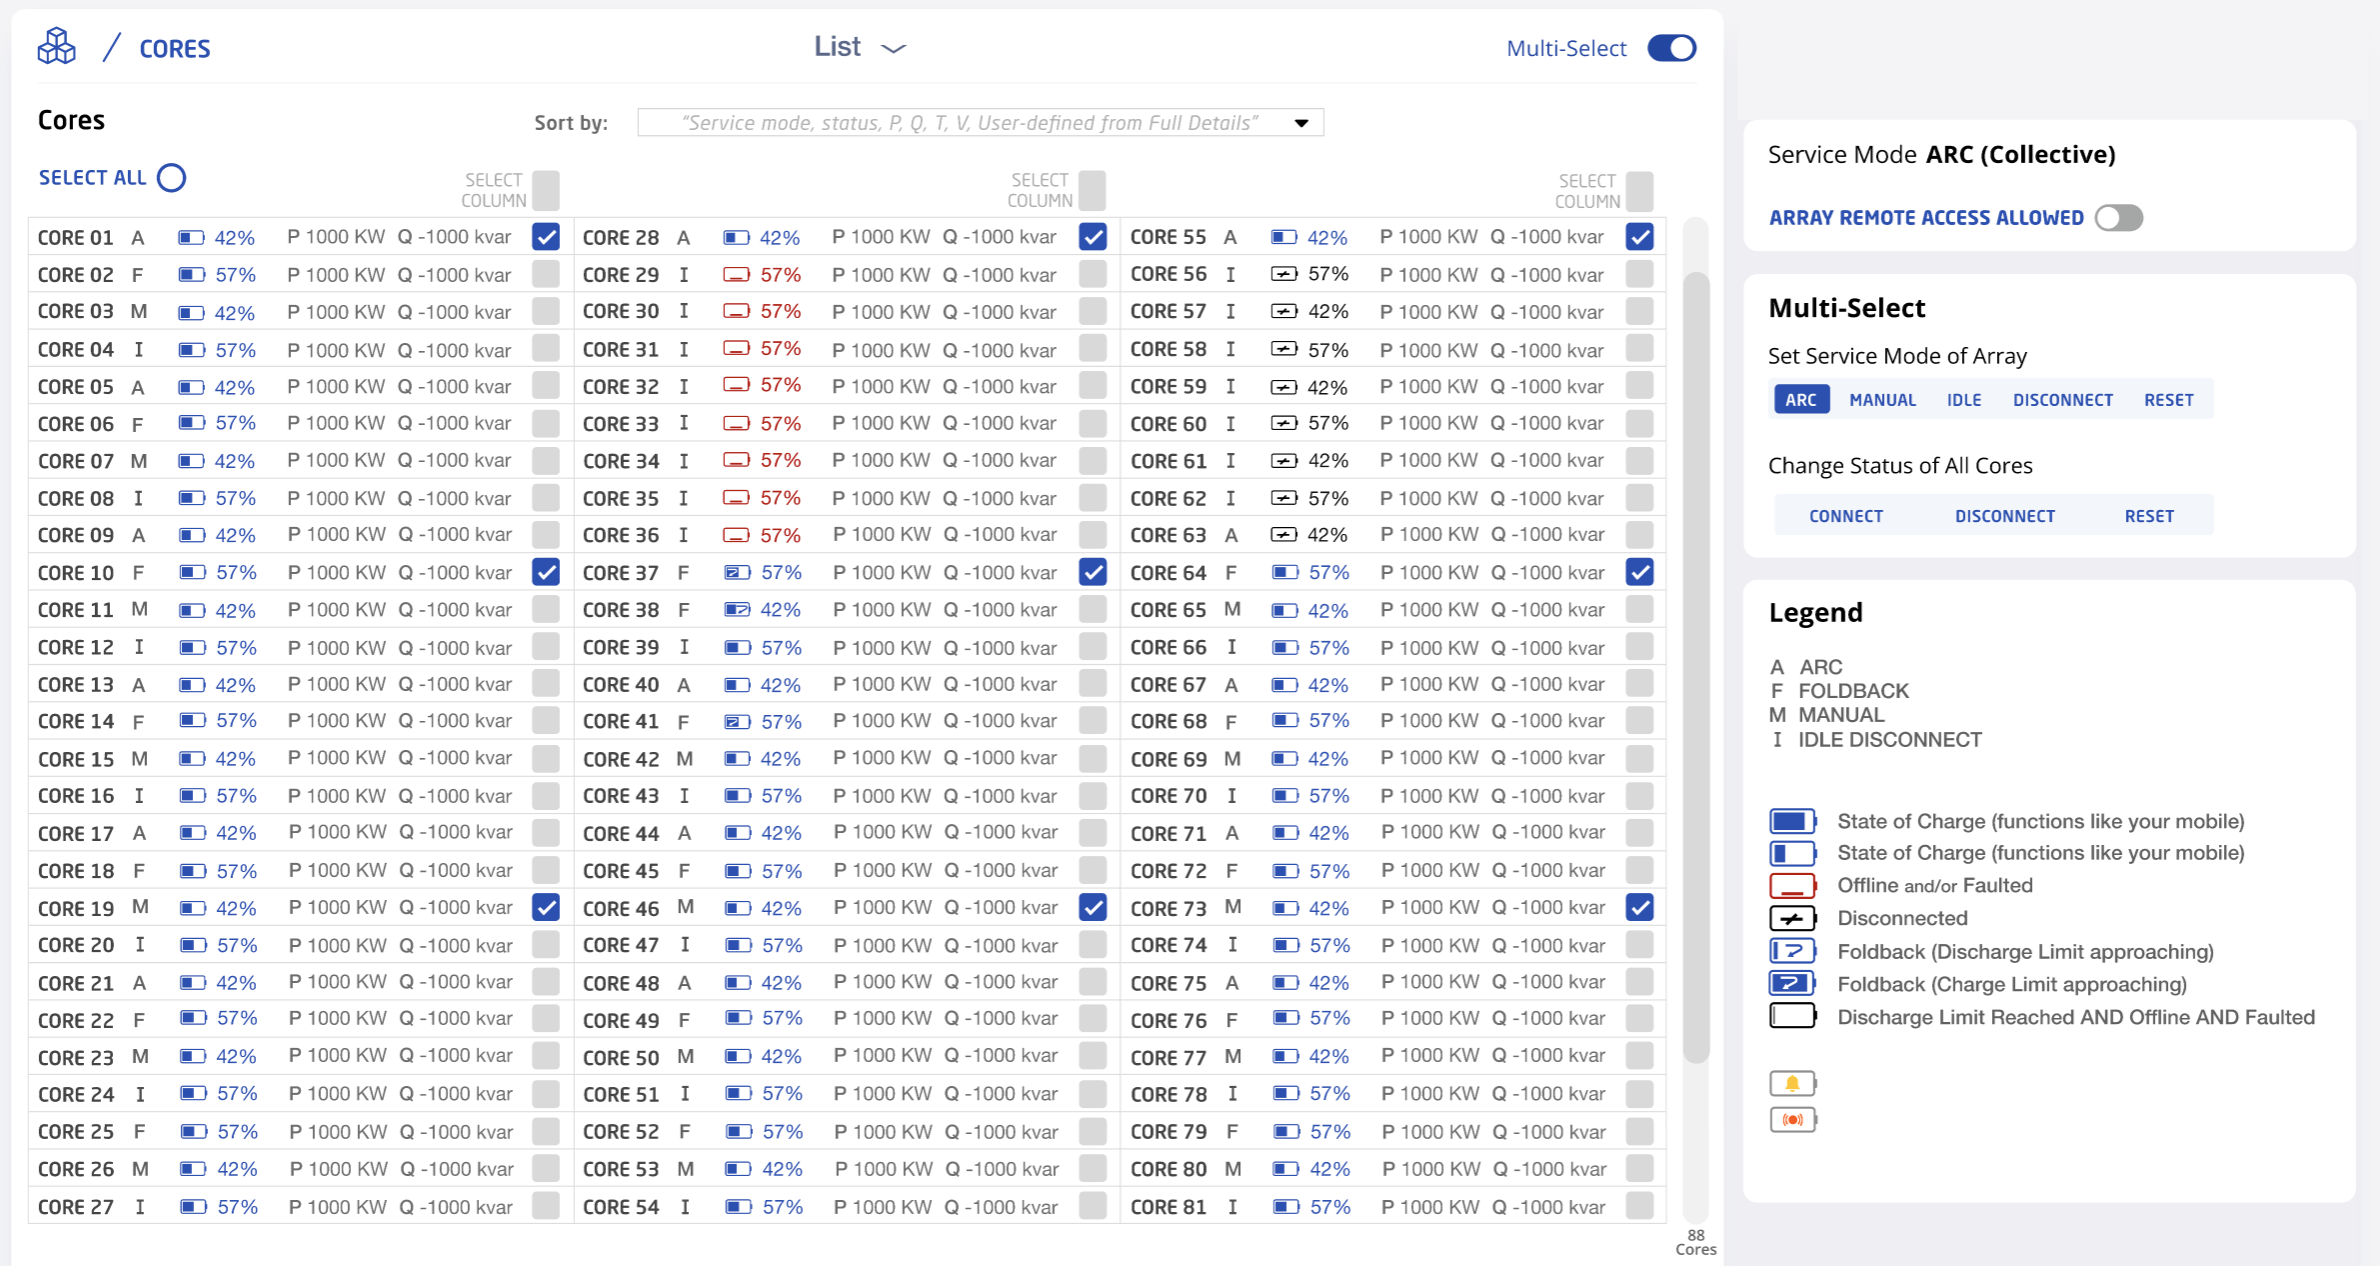Image resolution: width=2380 pixels, height=1267 pixels.
Task: Select the MANUAL service mode tab
Action: click(1881, 399)
